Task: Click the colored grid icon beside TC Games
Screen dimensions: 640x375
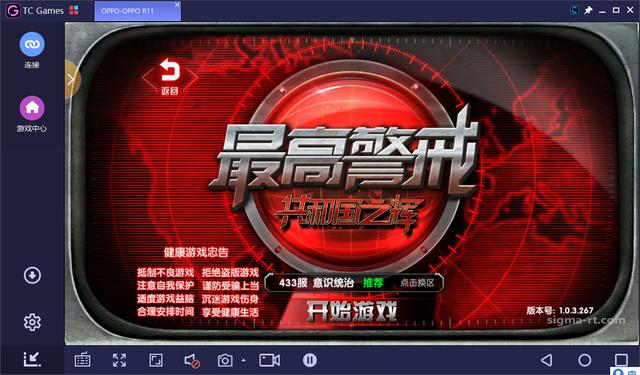Action: pos(74,11)
